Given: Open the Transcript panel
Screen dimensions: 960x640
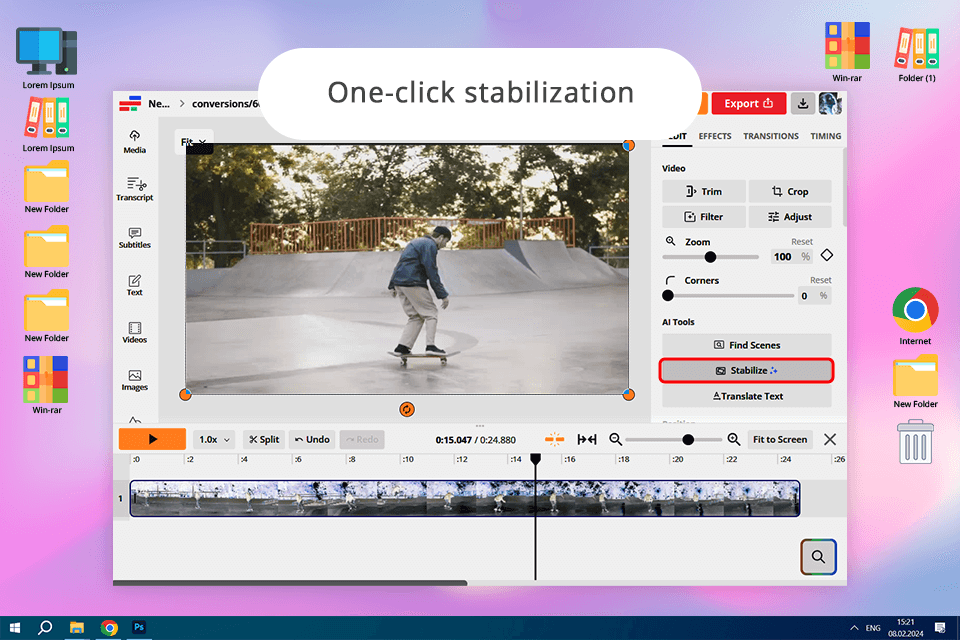Looking at the screenshot, I should pos(135,189).
